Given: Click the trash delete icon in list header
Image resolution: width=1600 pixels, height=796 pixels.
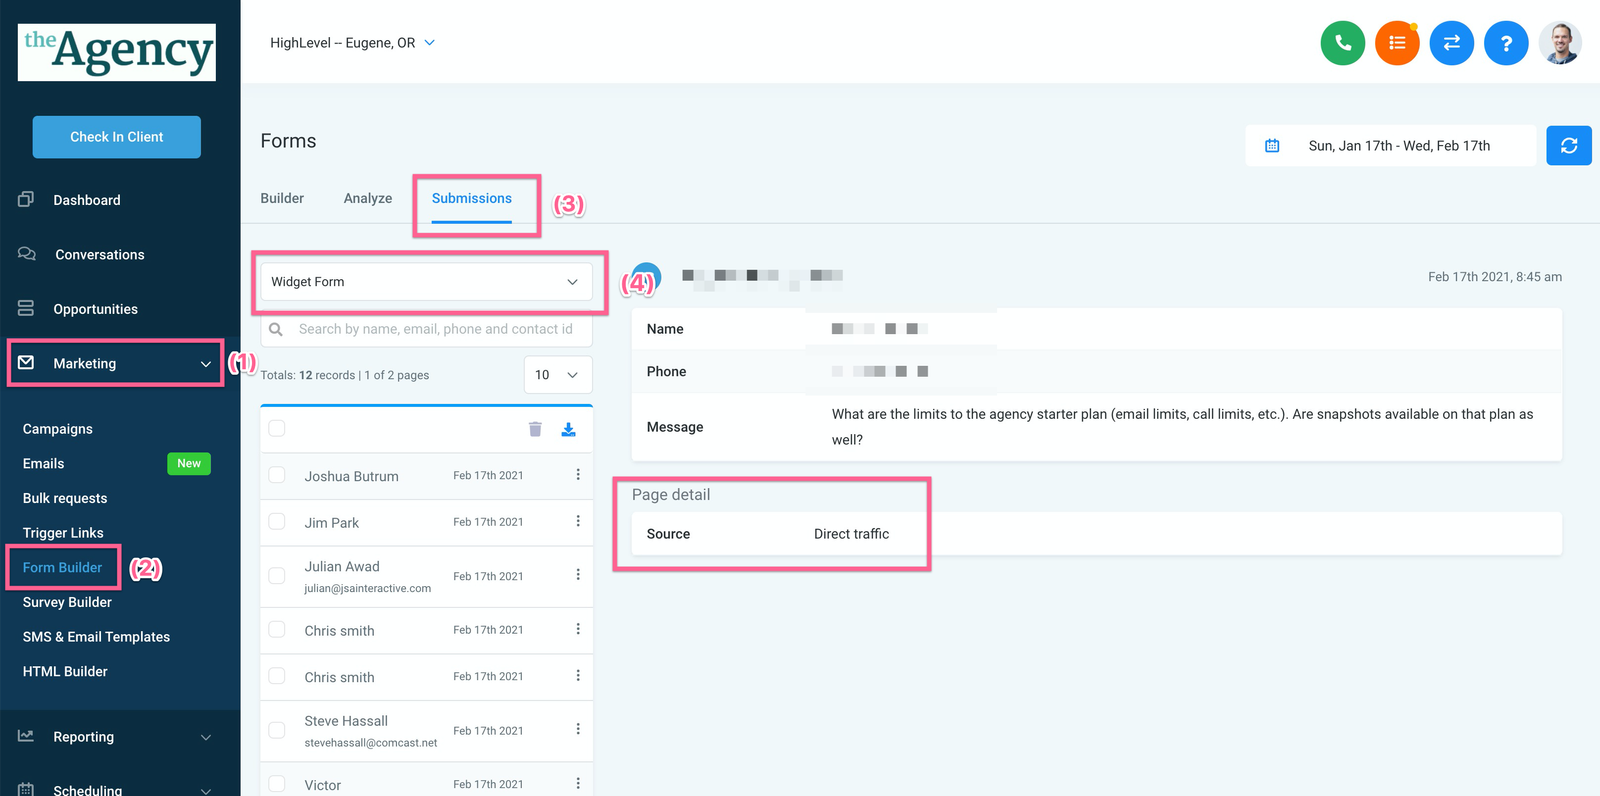Looking at the screenshot, I should (535, 429).
